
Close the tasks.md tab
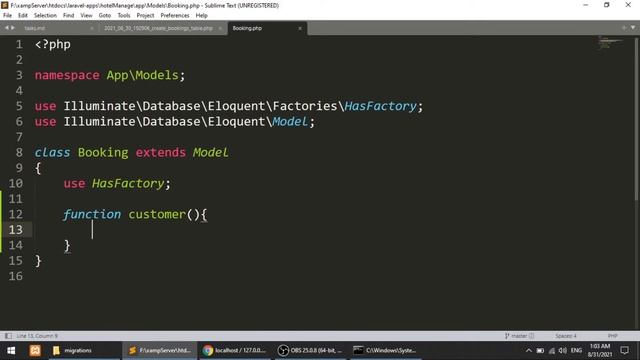click(x=92, y=28)
